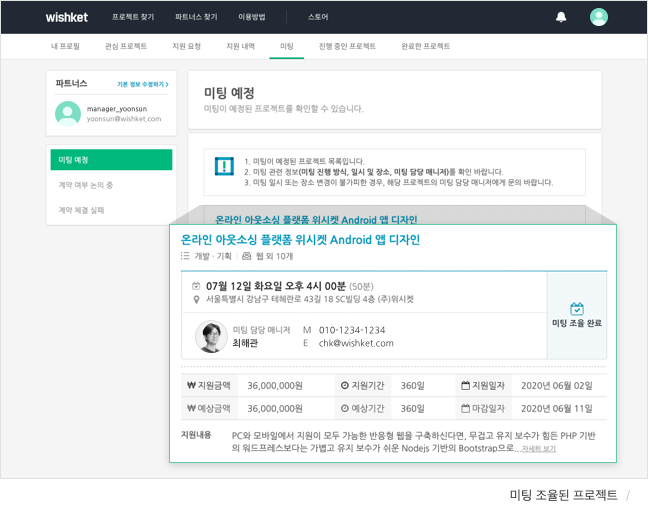Open 프로젝트 찾기 in top navigation

coord(133,17)
